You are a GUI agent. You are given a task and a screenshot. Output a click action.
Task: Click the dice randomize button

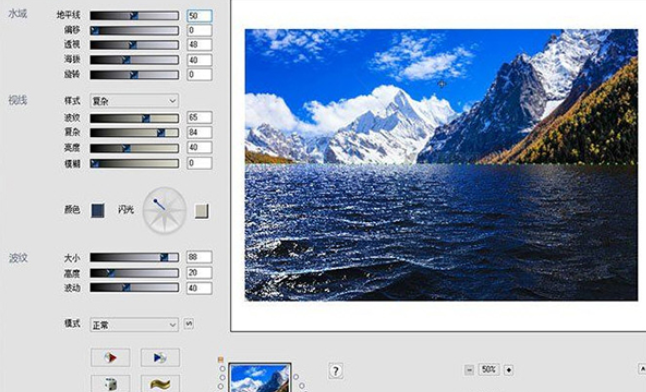[110, 383]
